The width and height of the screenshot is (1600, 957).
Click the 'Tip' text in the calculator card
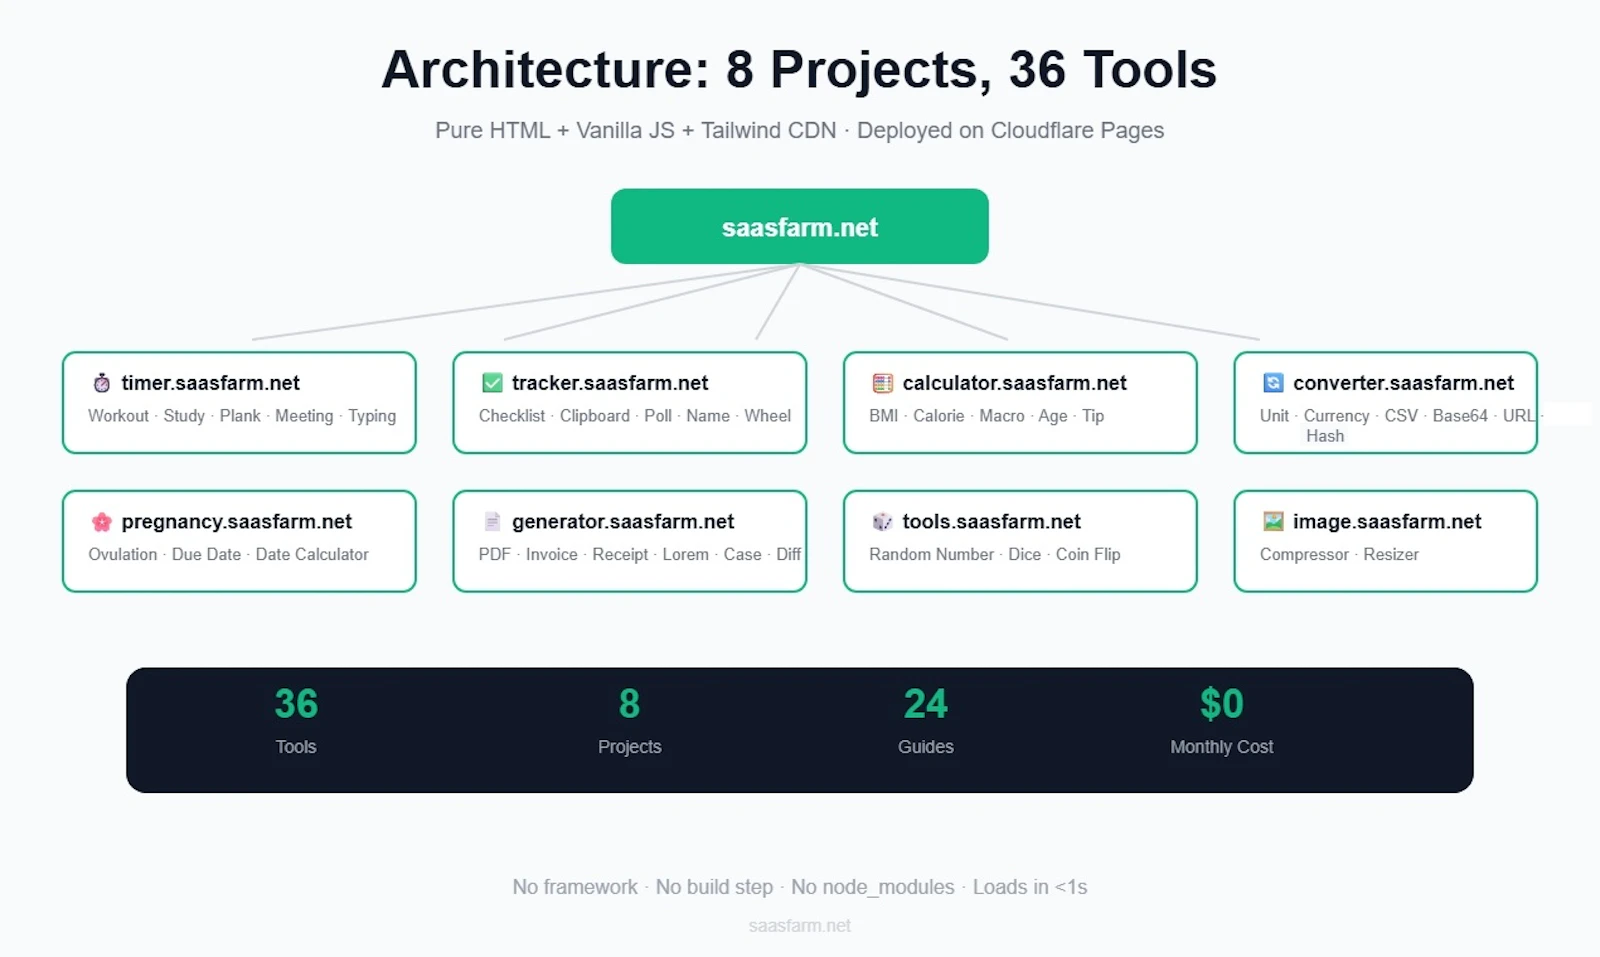(1093, 416)
